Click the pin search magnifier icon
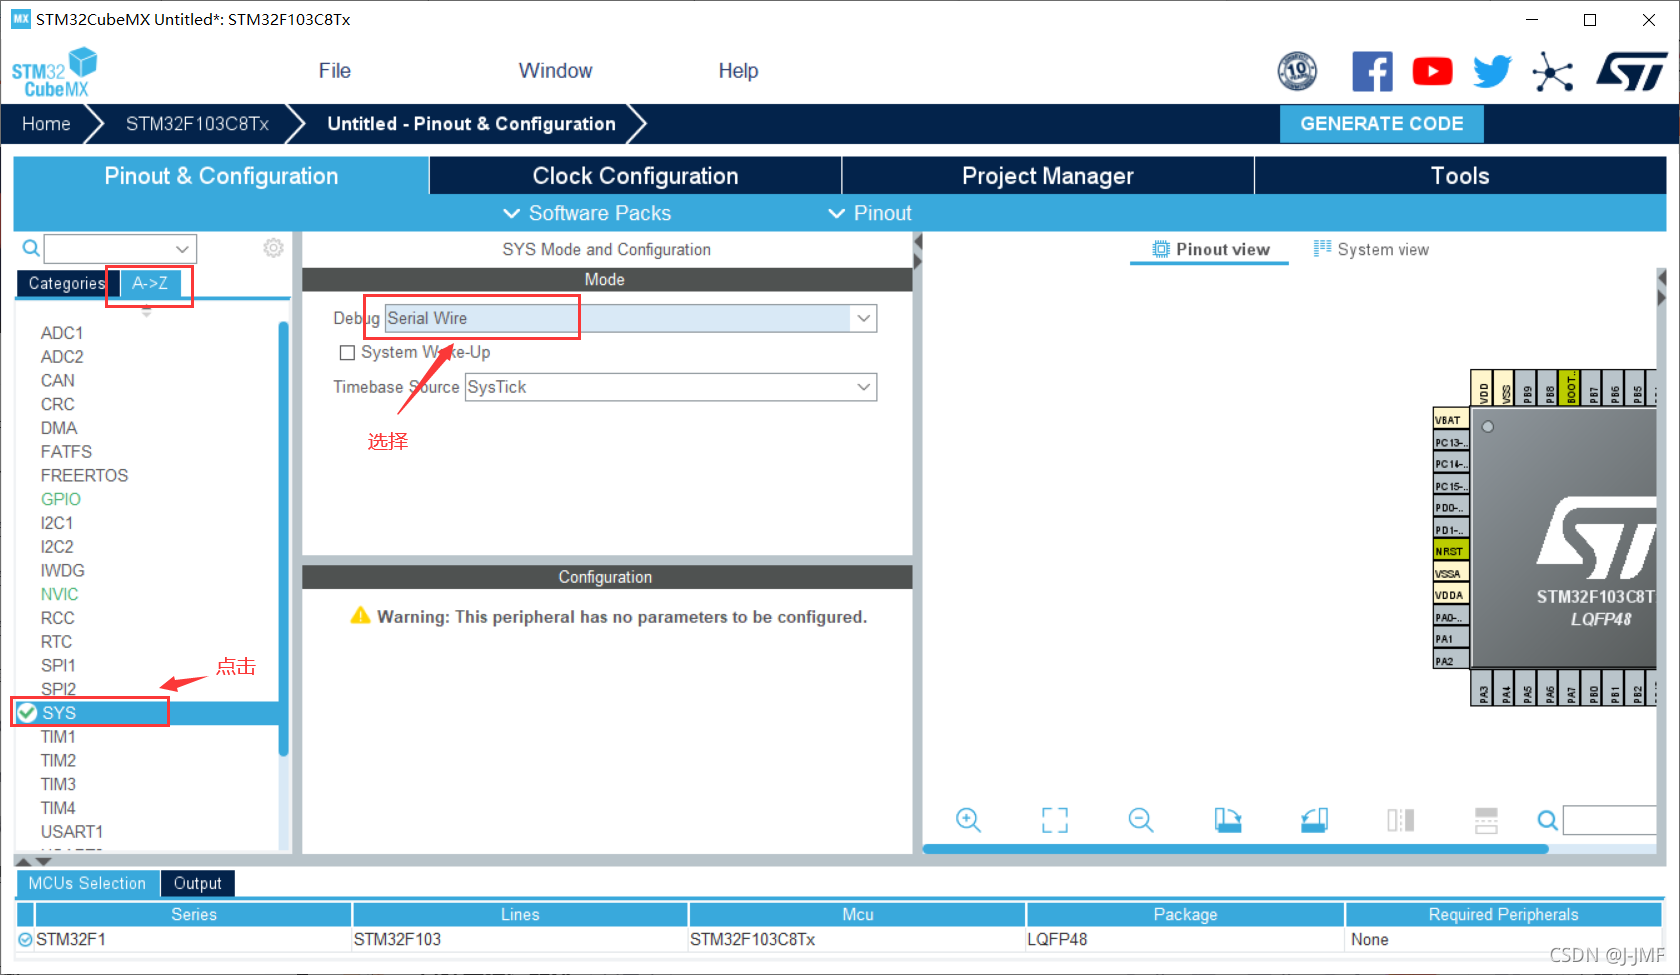The height and width of the screenshot is (975, 1680). click(1547, 821)
